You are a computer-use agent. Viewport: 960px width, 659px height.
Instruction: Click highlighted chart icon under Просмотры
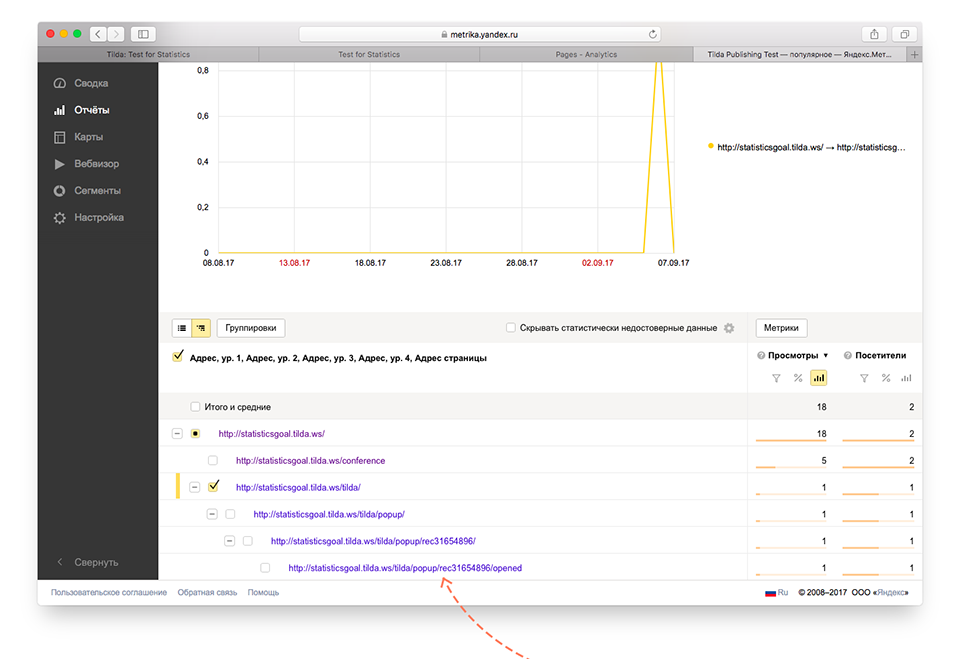(819, 378)
